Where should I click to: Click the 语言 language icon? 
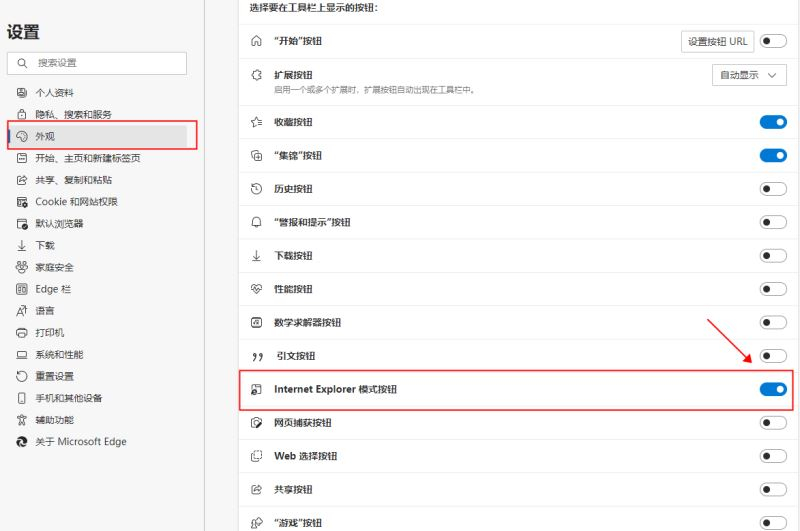[22, 310]
